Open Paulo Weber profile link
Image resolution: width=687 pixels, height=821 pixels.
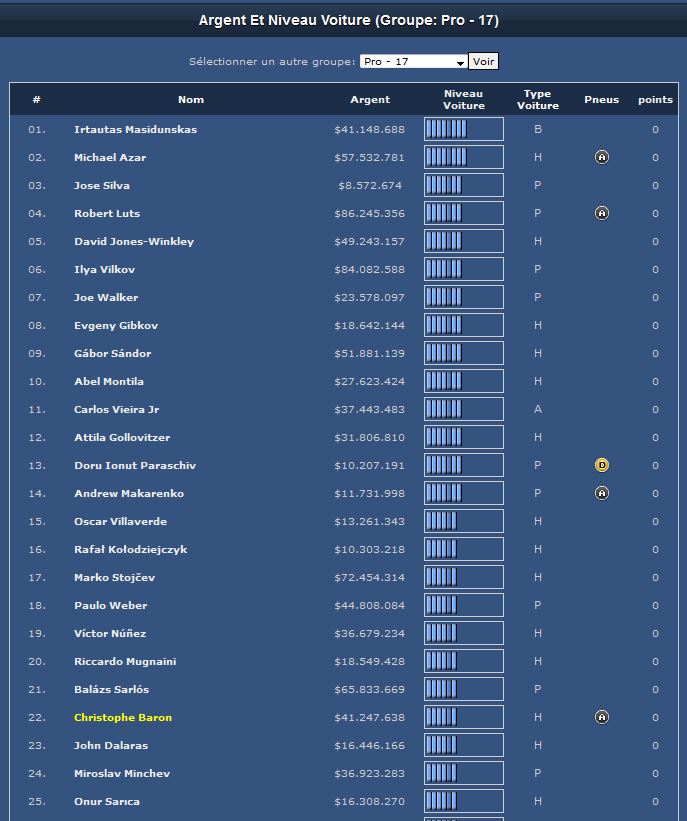coord(110,605)
